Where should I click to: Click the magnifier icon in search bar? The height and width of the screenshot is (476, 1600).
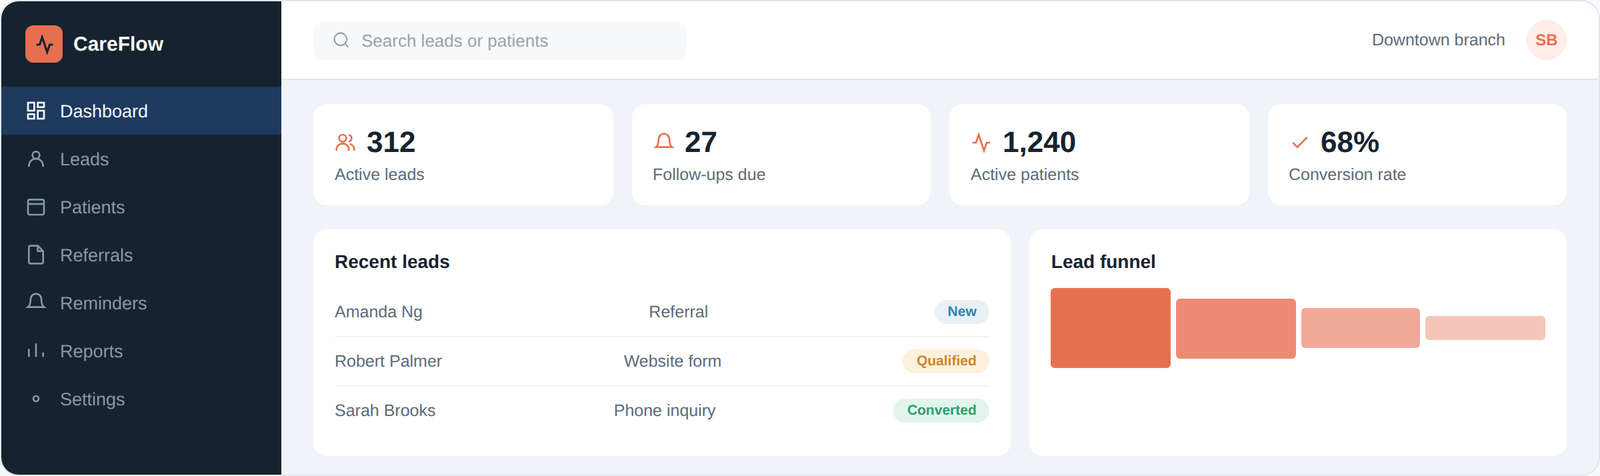tap(341, 40)
